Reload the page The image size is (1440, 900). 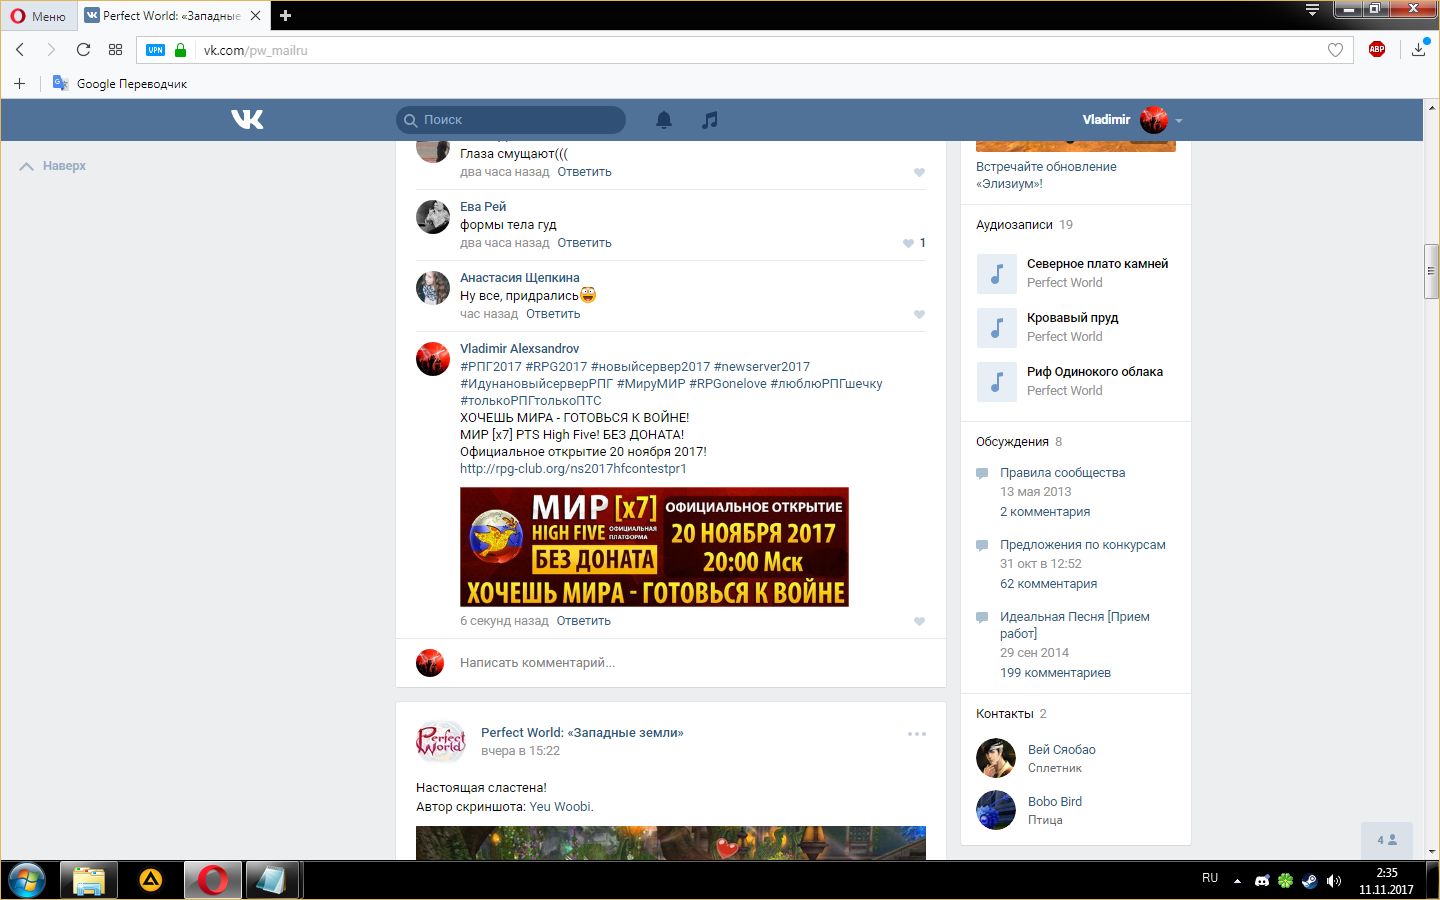click(83, 50)
